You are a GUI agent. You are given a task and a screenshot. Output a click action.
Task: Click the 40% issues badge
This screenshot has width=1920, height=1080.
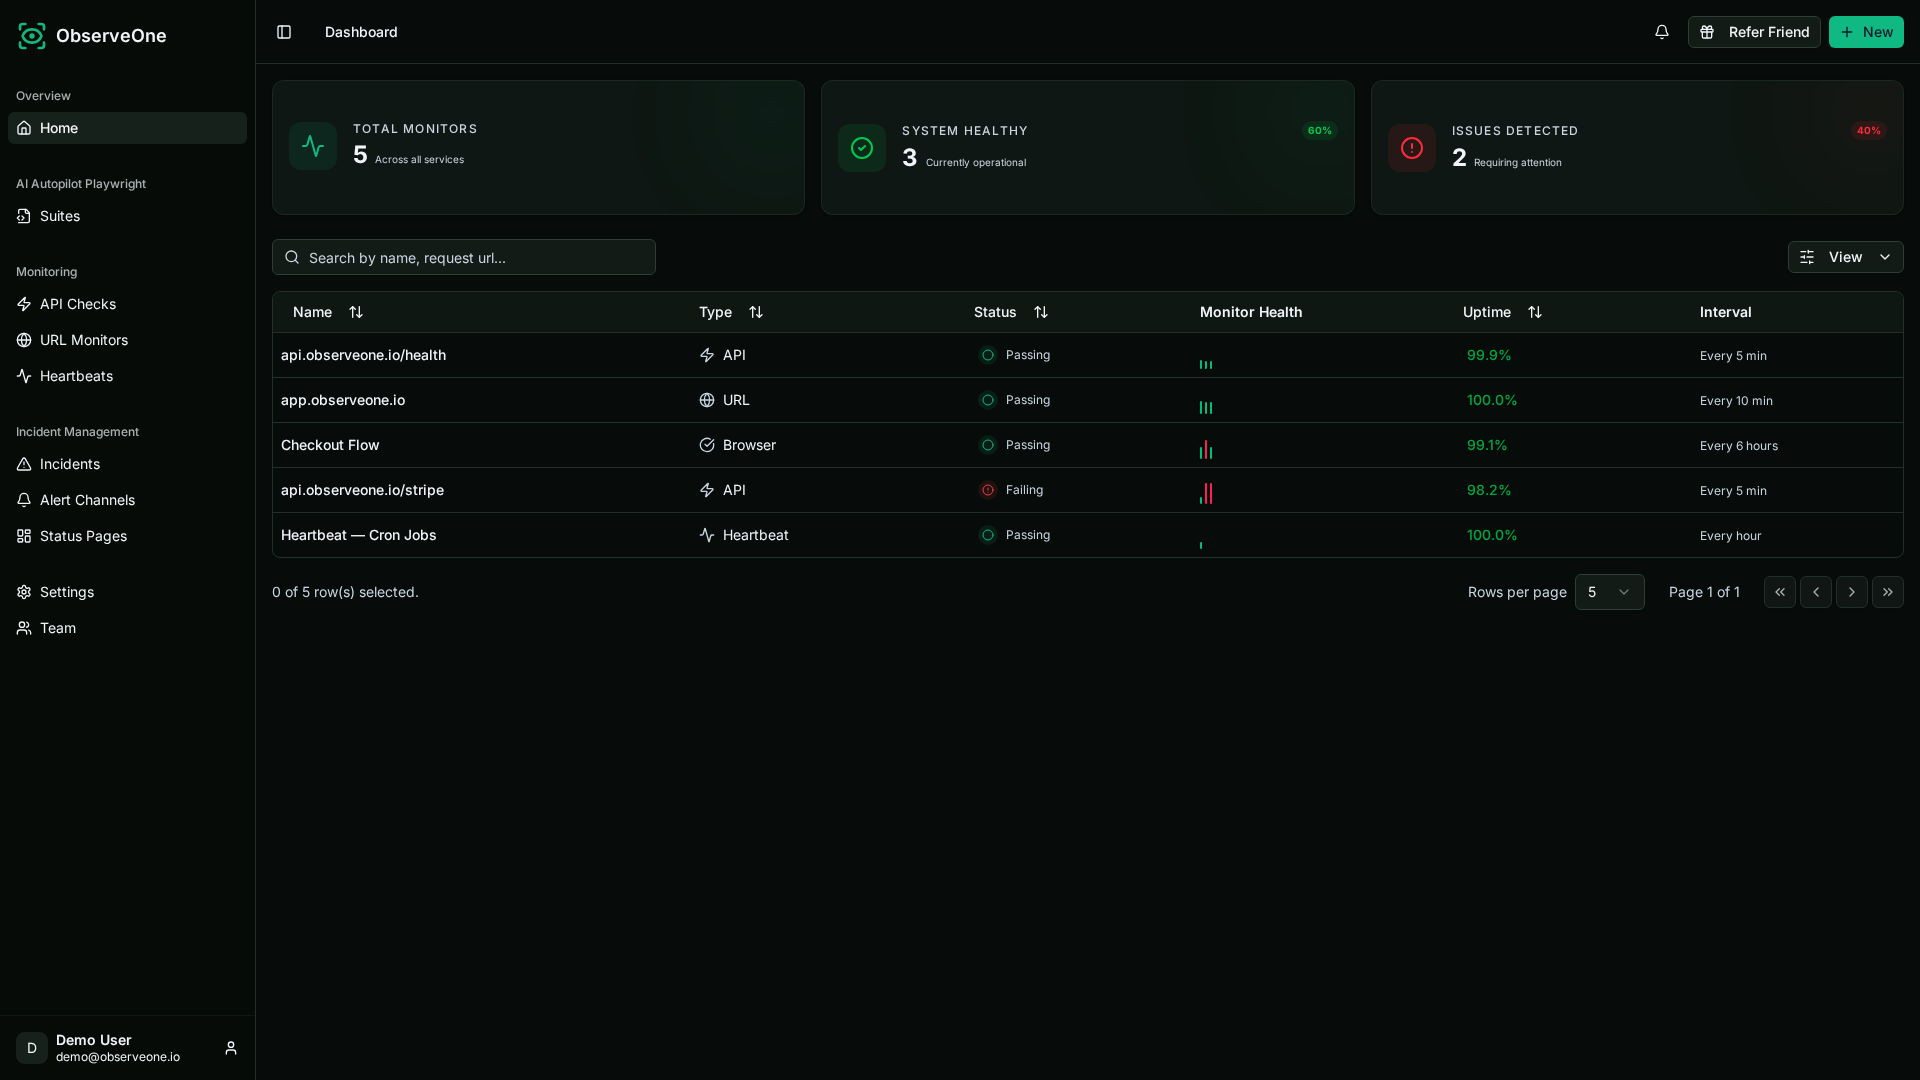[x=1869, y=131]
